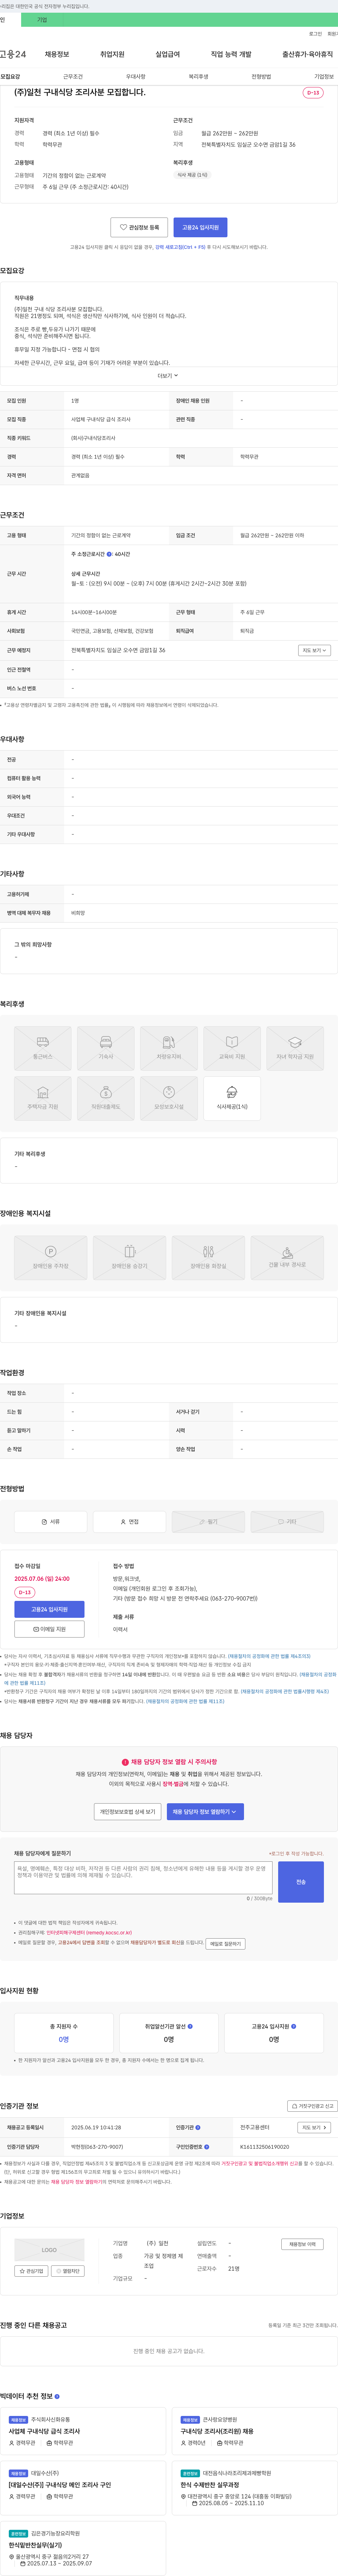The height and width of the screenshot is (2576, 338).
Task: Open the 채용정보 main menu
Action: (x=57, y=54)
